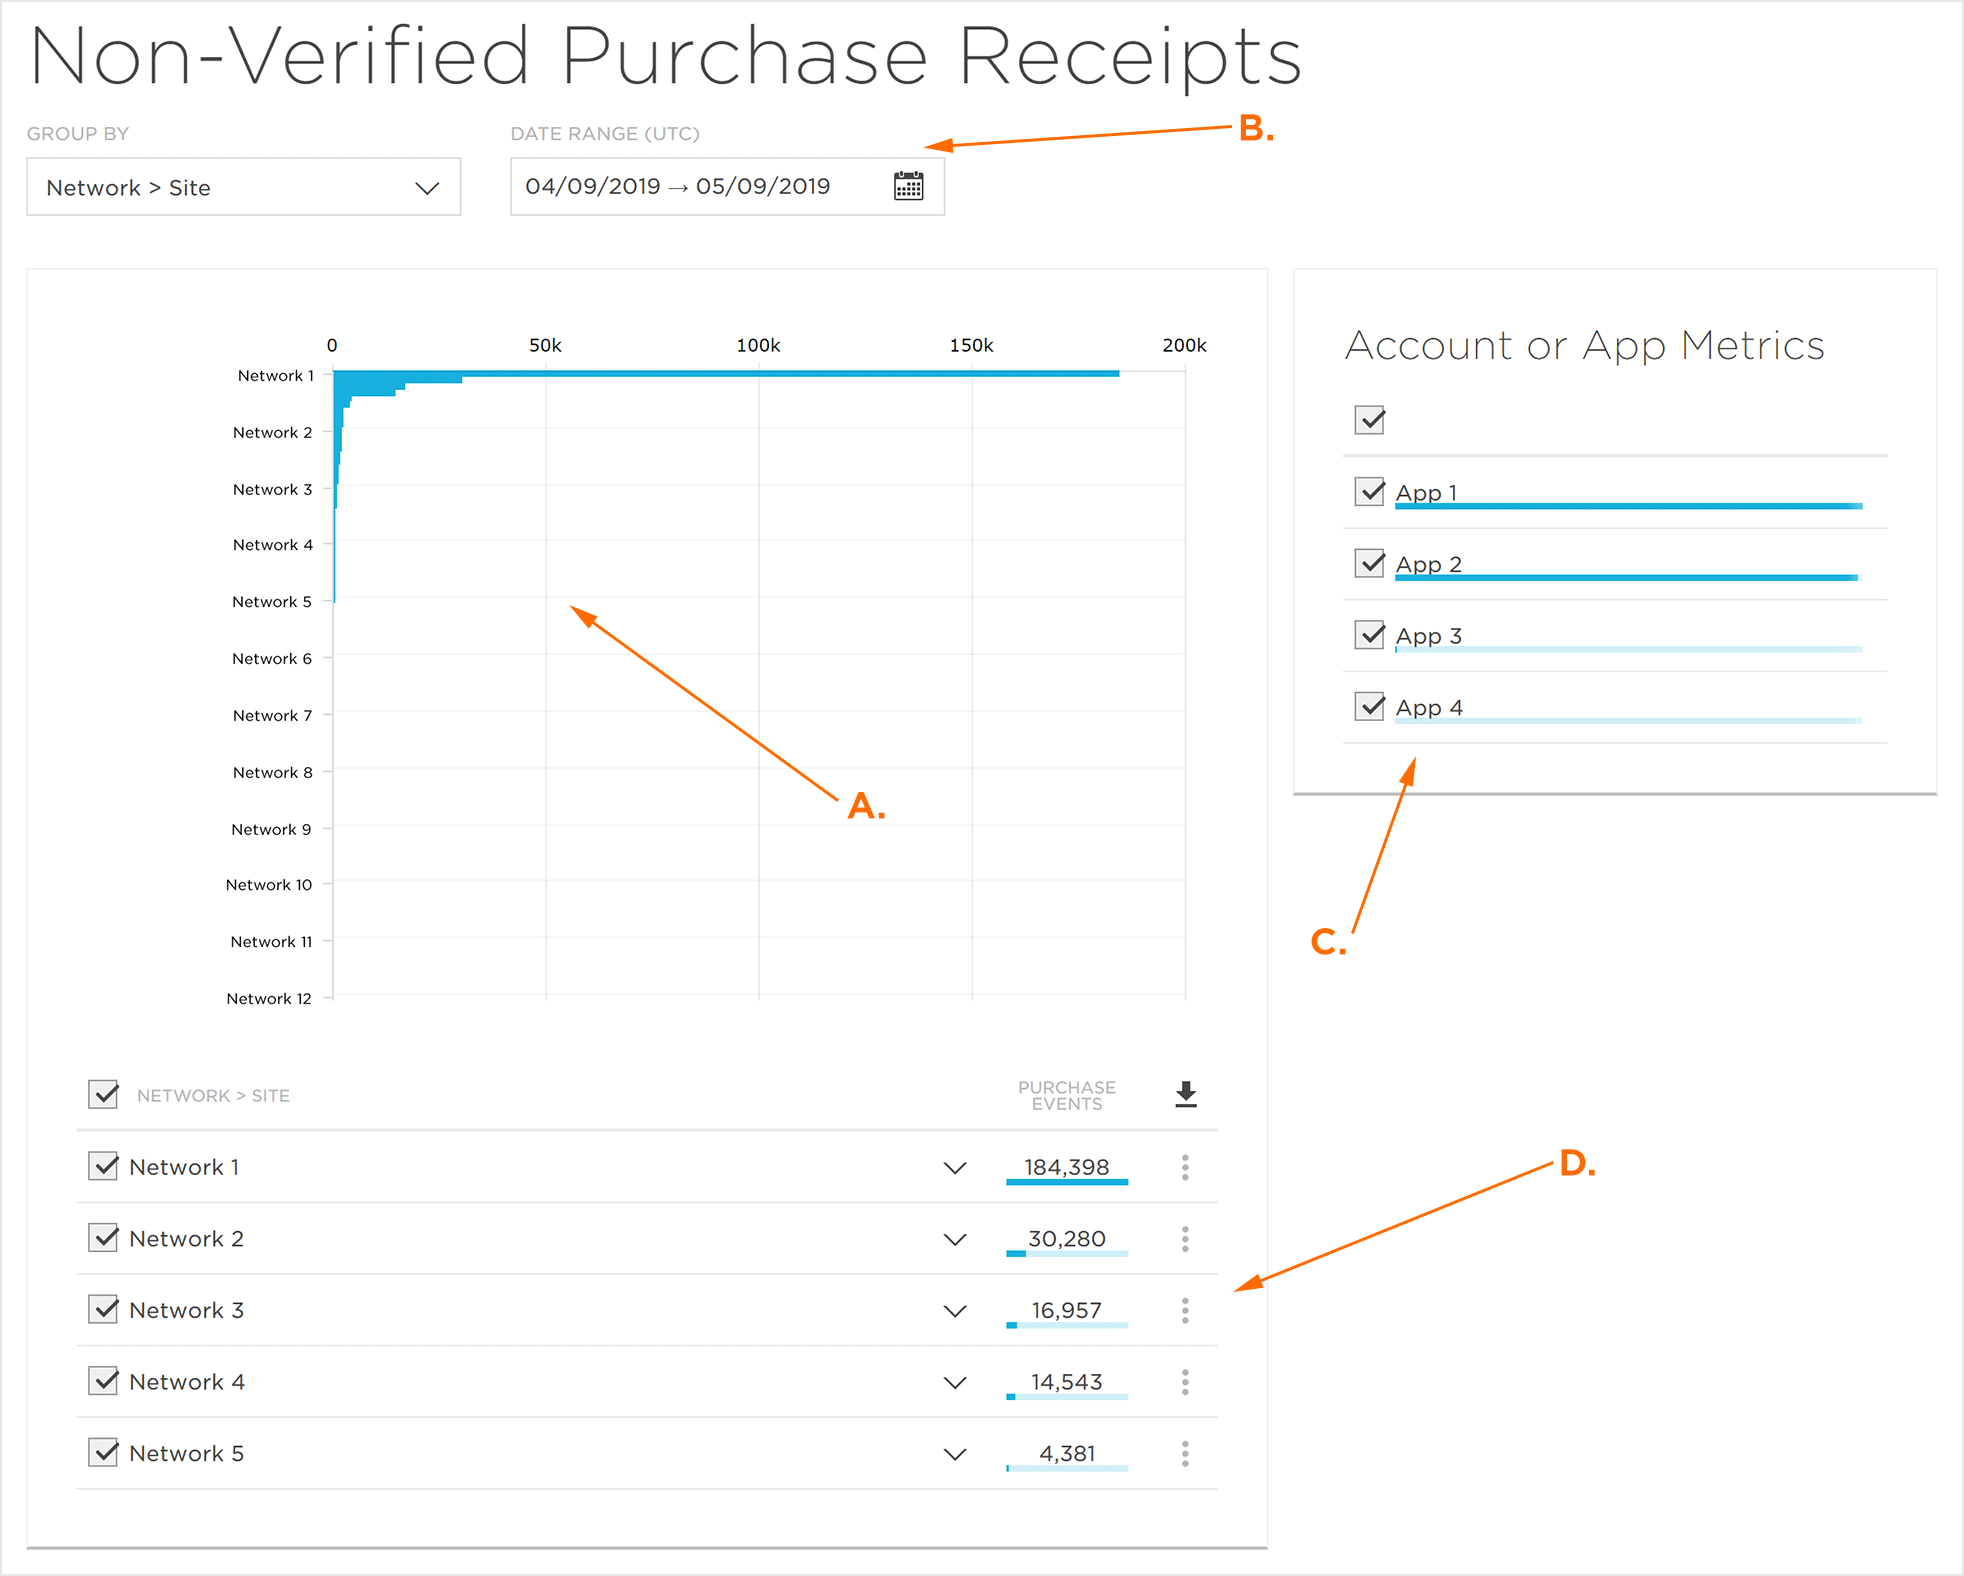Open the three-dot menu for Network 1
Image resolution: width=1964 pixels, height=1576 pixels.
(x=1185, y=1167)
